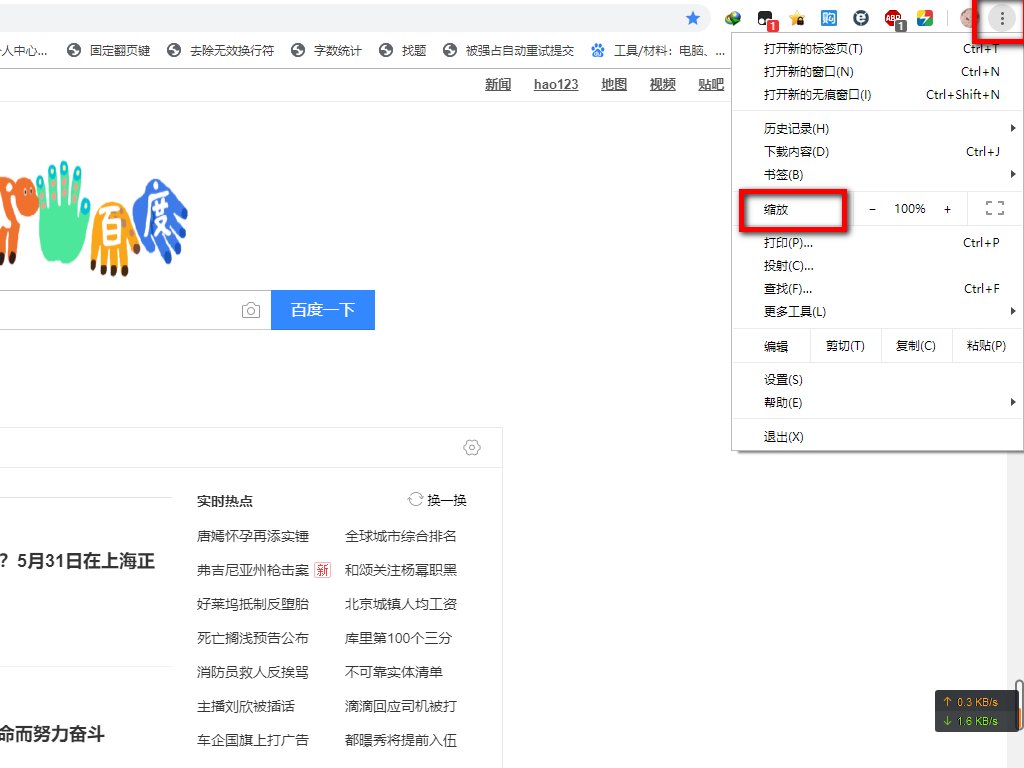This screenshot has height=768, width=1024.
Task: Expand the 帮助 submenu
Action: (x=781, y=402)
